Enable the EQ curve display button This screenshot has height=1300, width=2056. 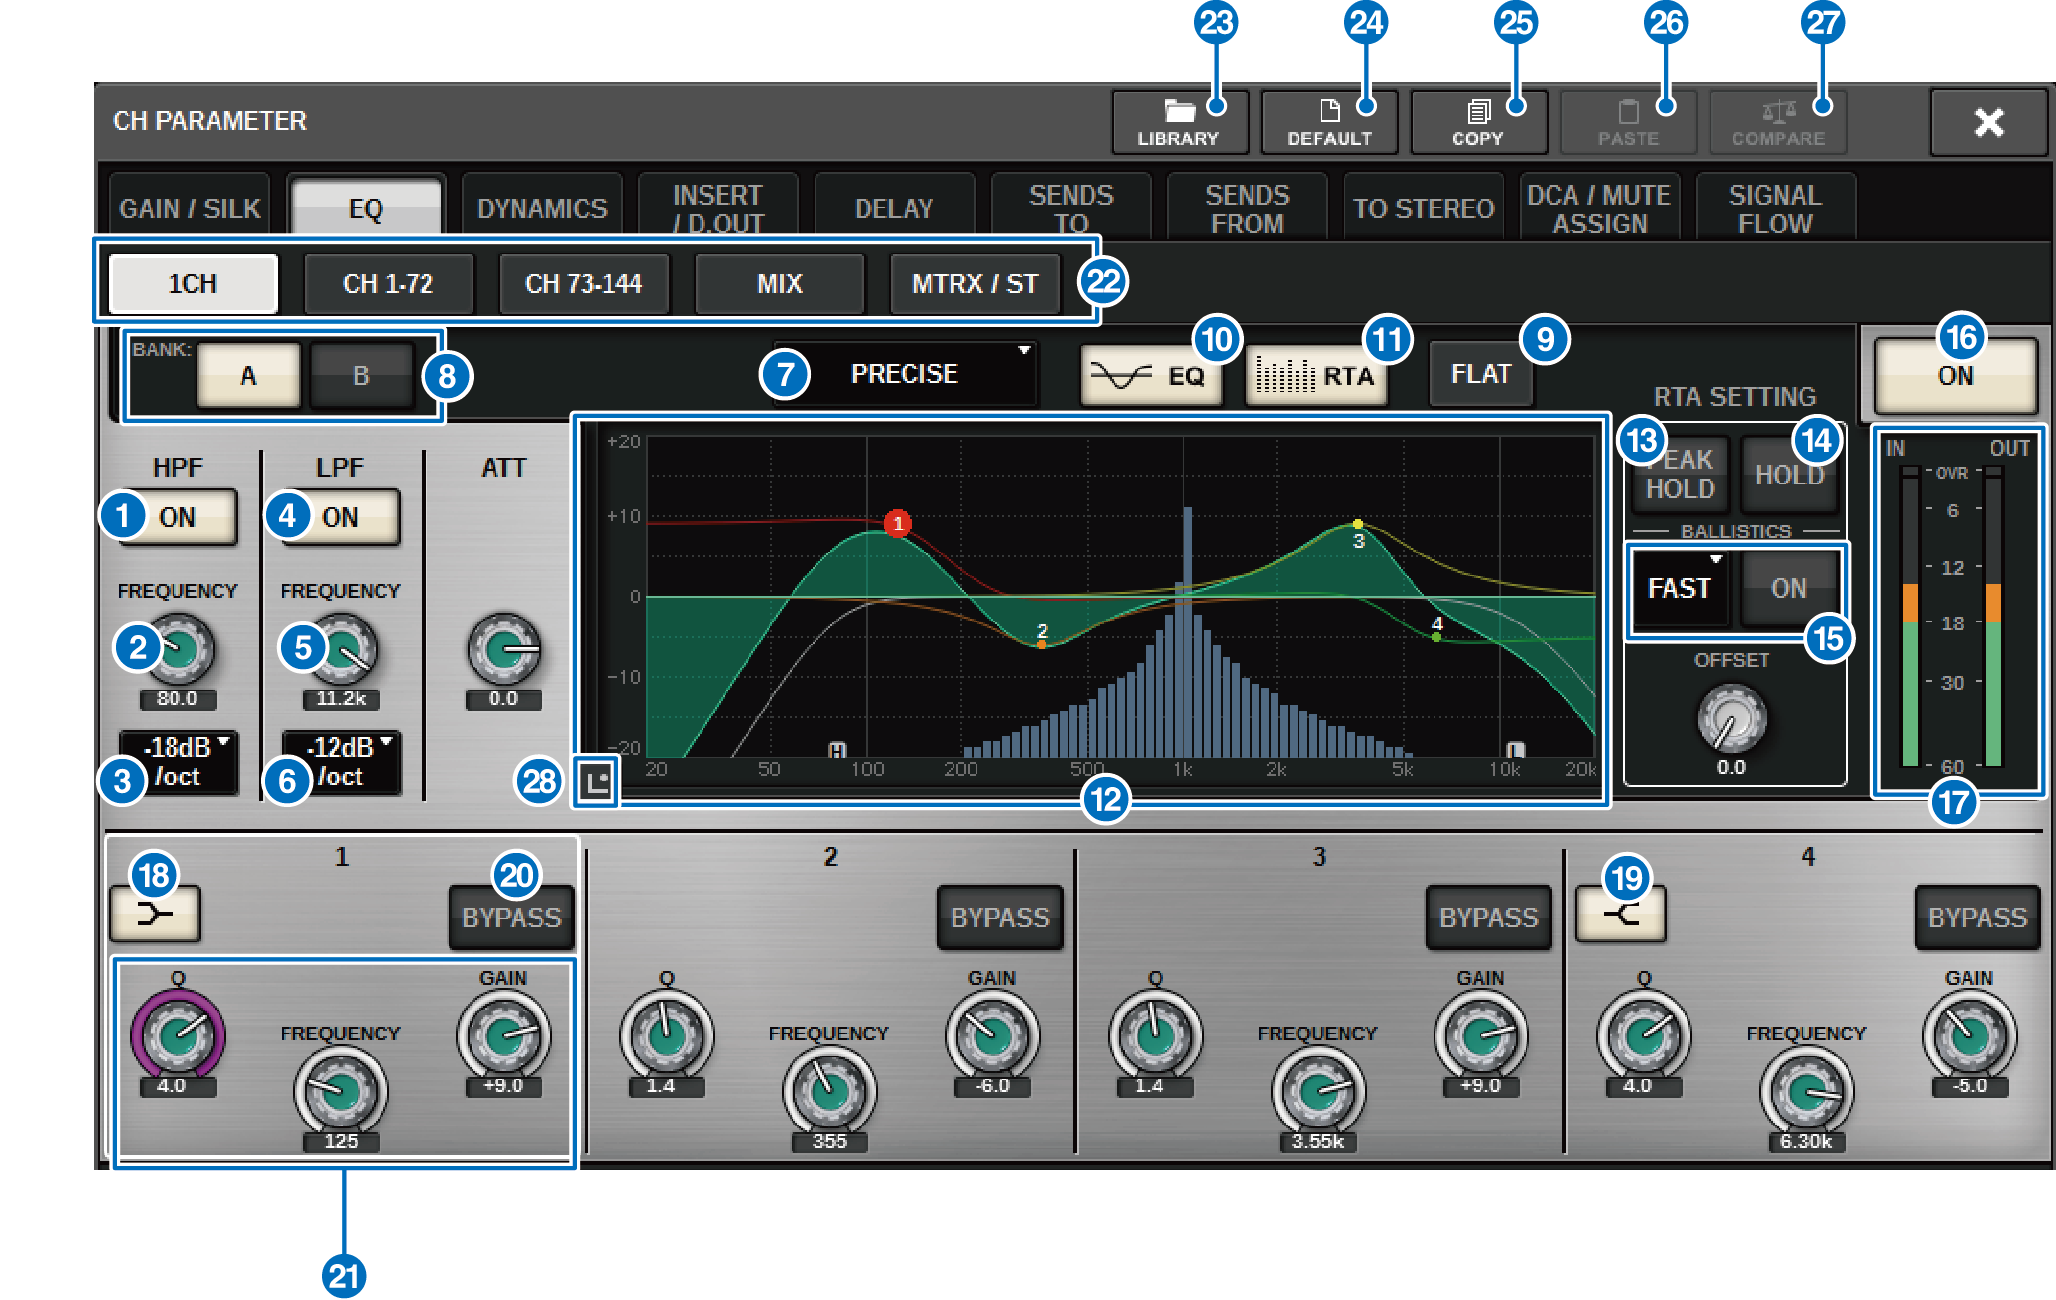point(1150,377)
